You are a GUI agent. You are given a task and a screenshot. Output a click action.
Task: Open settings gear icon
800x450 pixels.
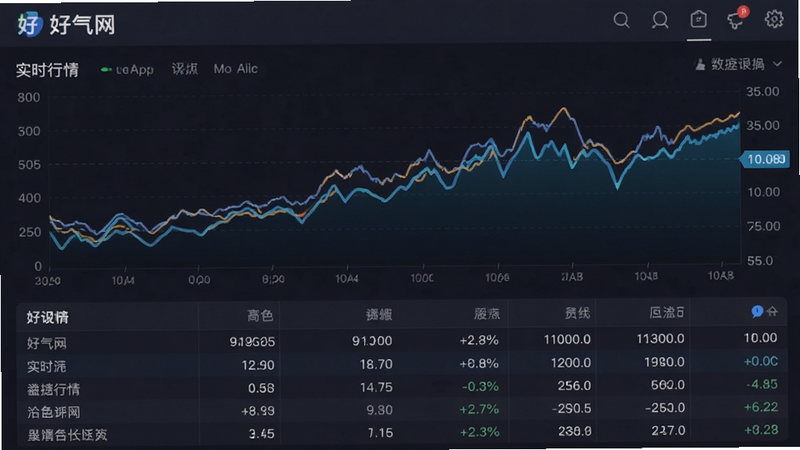pos(774,19)
